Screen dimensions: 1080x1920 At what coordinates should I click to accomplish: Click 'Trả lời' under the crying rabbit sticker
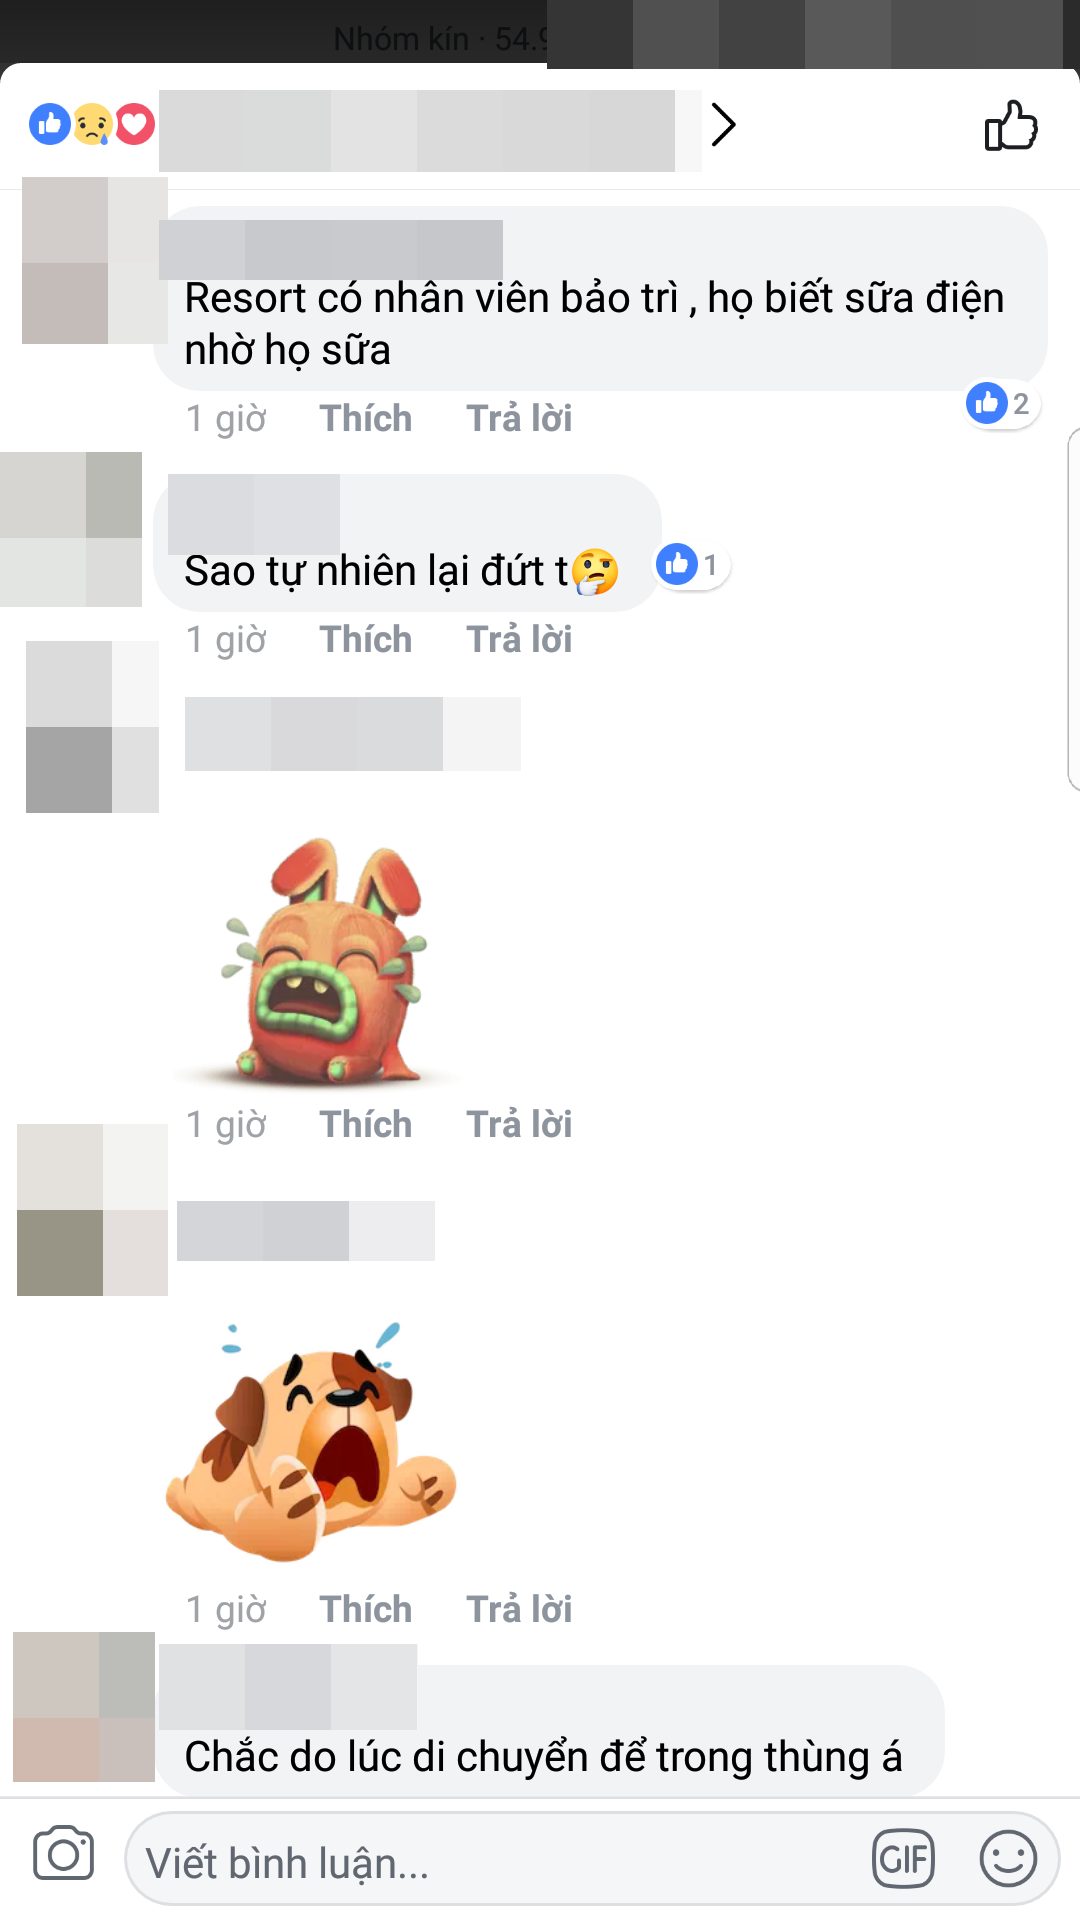click(x=519, y=1124)
